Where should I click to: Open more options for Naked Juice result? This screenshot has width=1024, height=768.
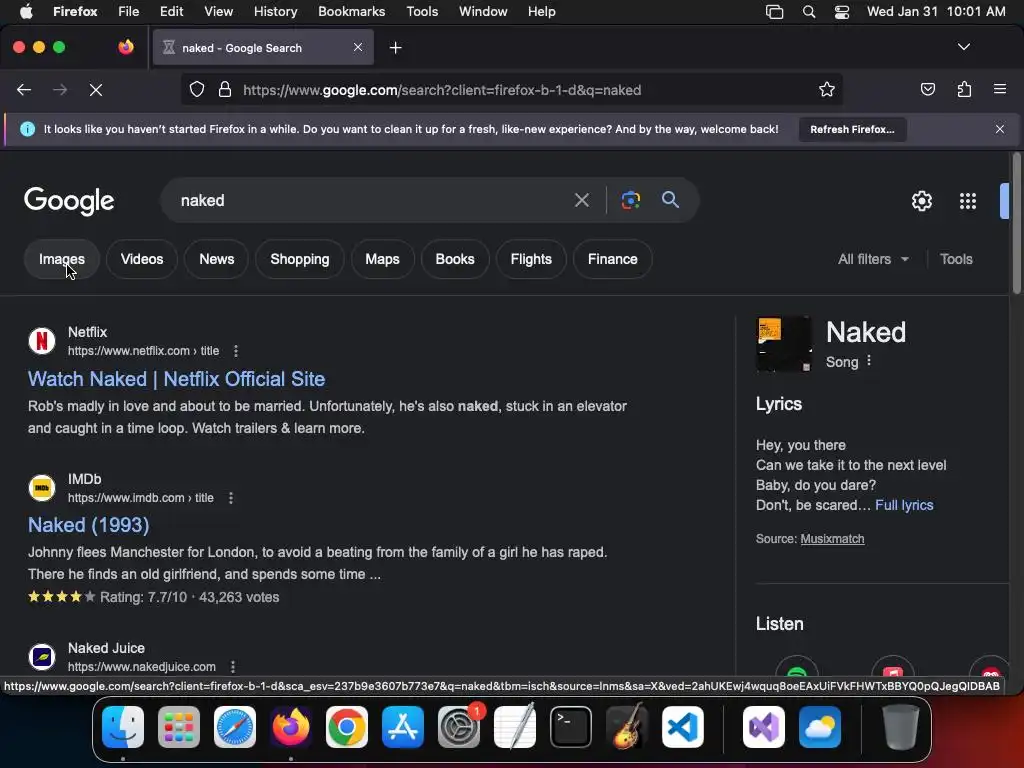point(232,667)
